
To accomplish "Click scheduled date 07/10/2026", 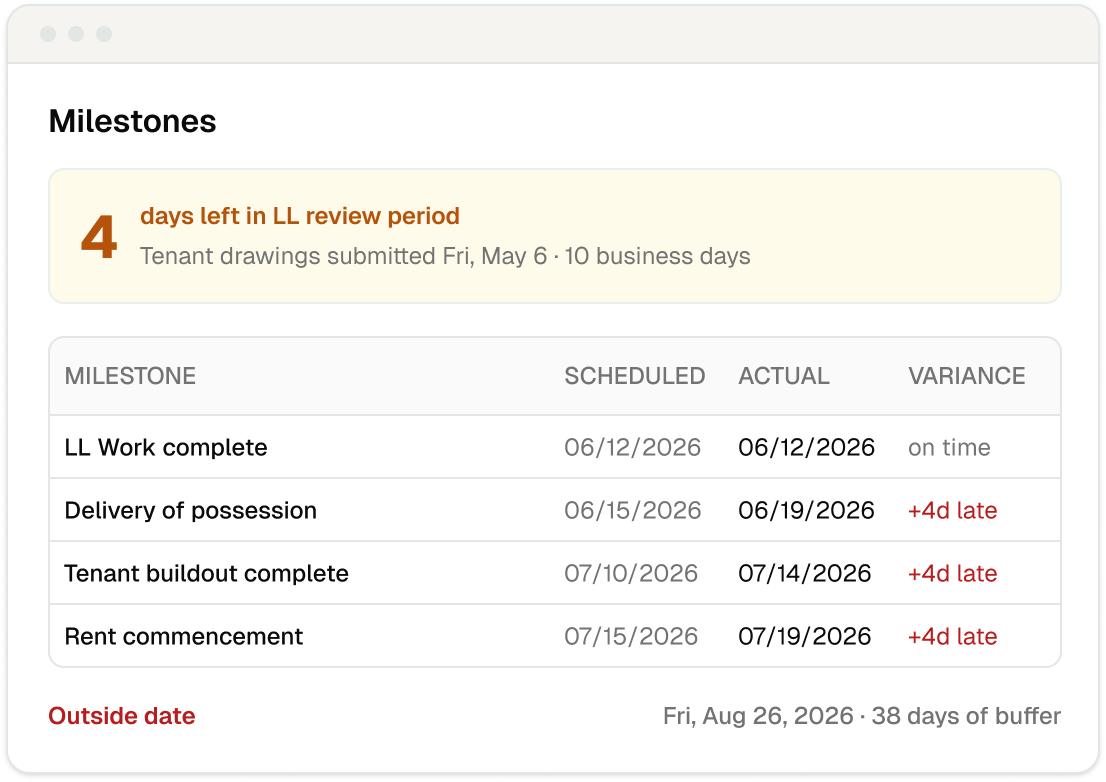I will pos(631,573).
